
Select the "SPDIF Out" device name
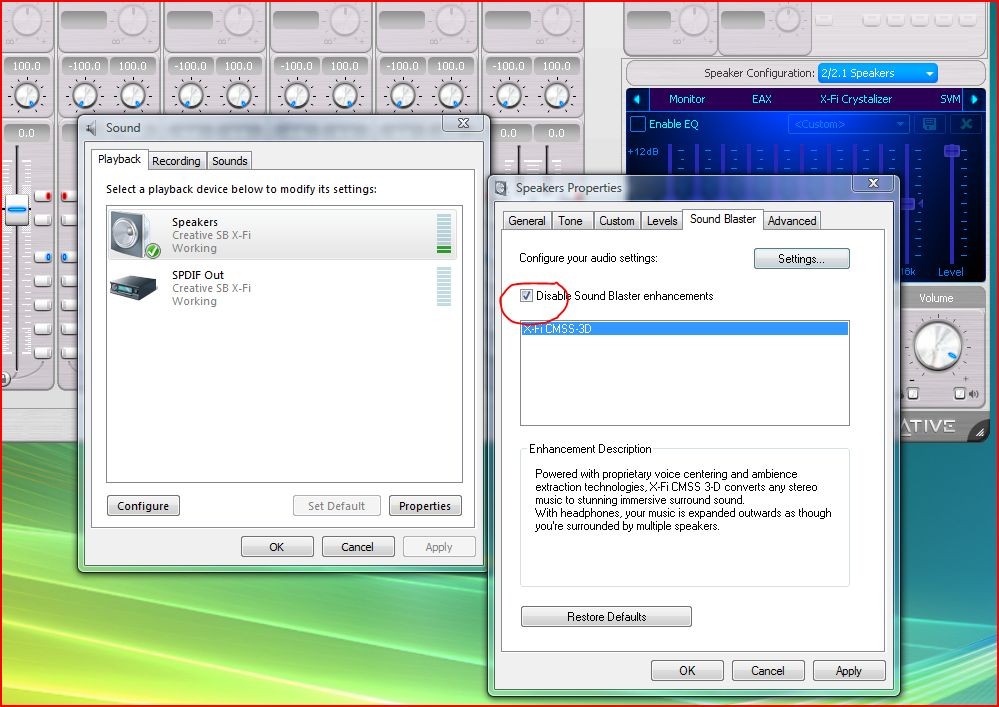click(x=198, y=275)
